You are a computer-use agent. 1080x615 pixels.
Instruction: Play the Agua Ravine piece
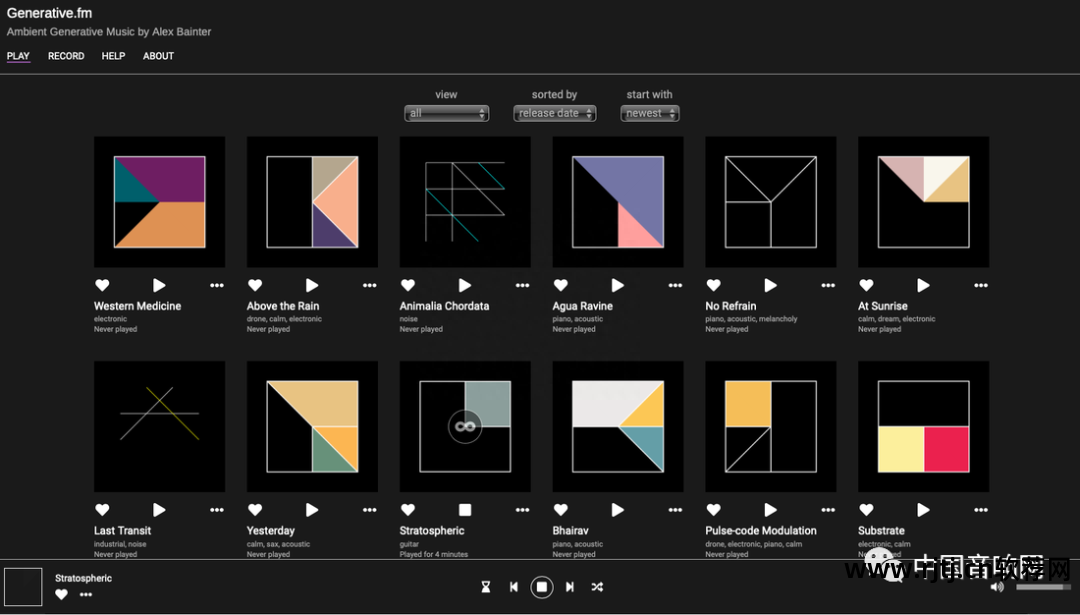coord(618,286)
